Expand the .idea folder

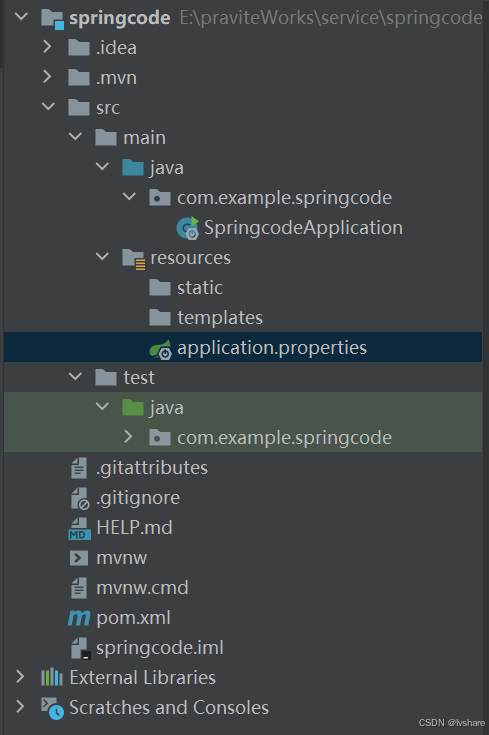pyautogui.click(x=47, y=47)
